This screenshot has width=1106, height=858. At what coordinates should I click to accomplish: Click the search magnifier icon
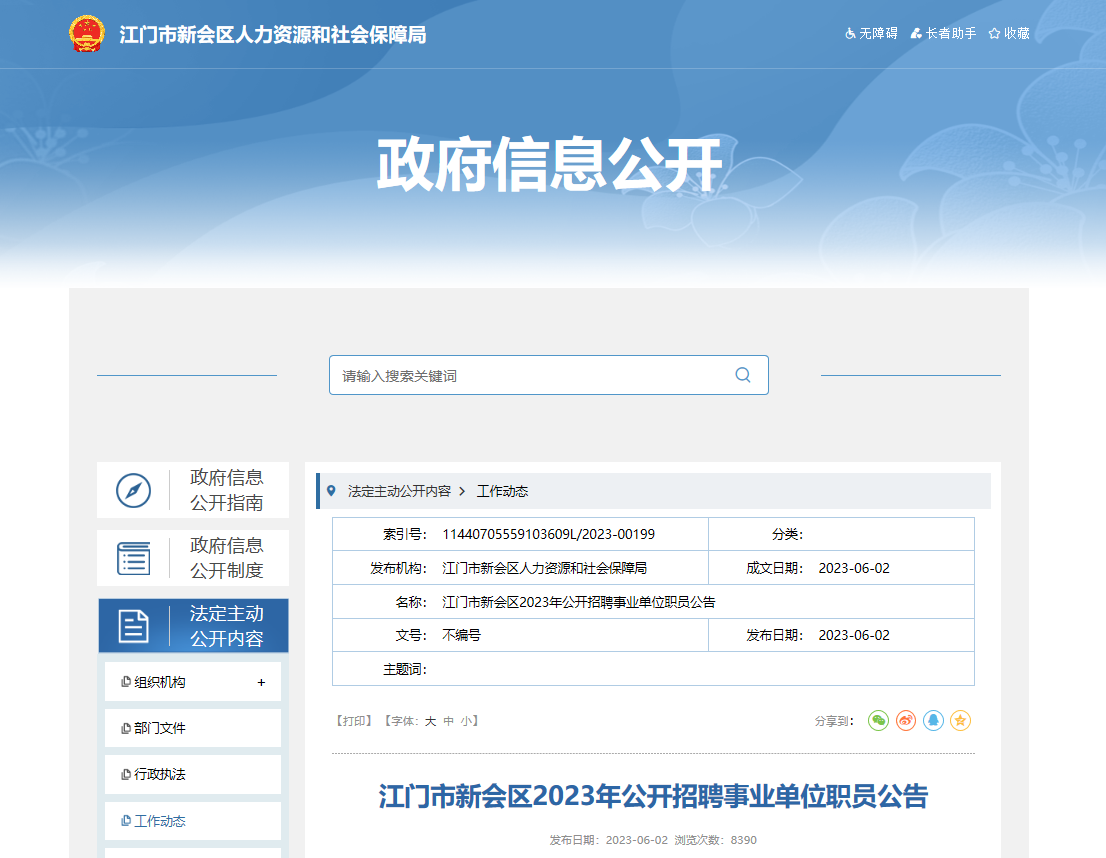[743, 375]
